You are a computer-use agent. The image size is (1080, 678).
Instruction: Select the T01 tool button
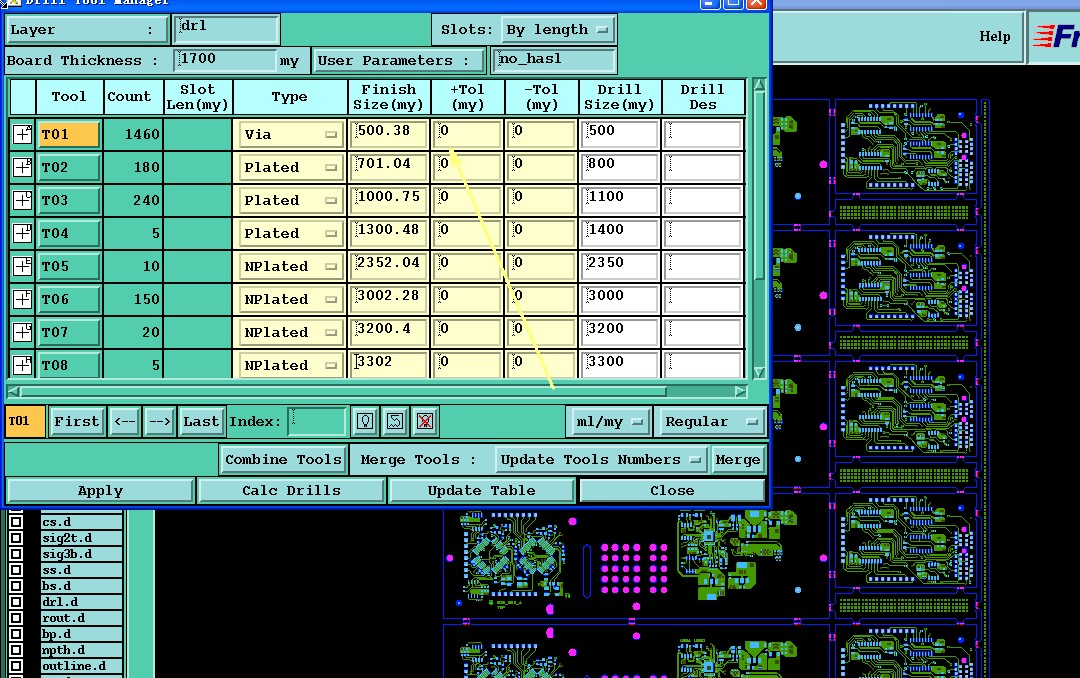click(69, 134)
